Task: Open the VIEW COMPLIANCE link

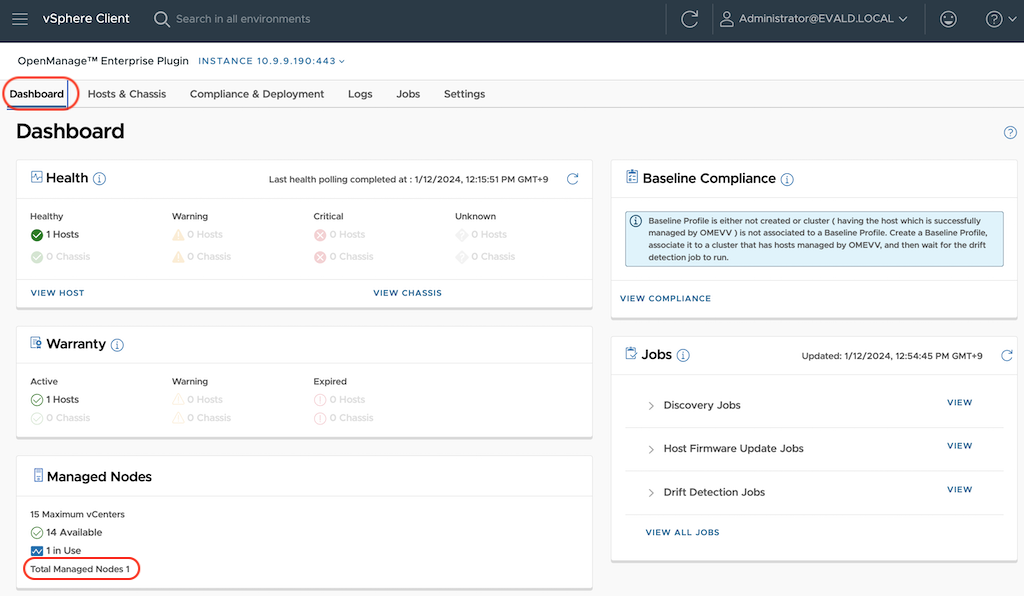Action: coord(665,298)
